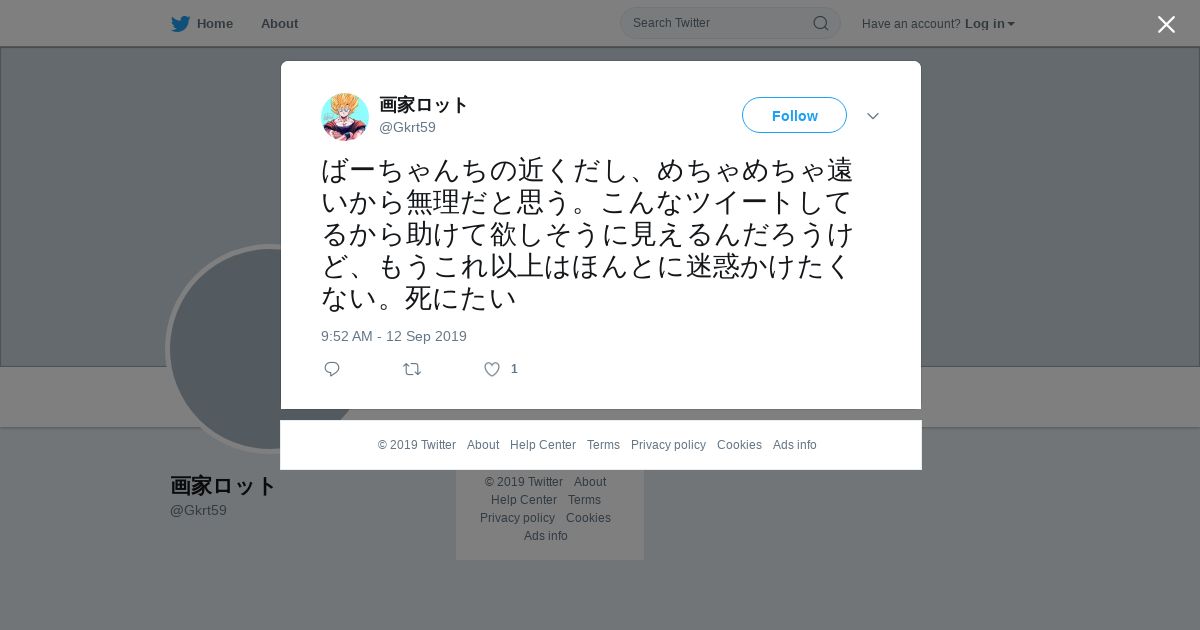
Task: Like the tweet with the heart icon
Action: (x=492, y=369)
